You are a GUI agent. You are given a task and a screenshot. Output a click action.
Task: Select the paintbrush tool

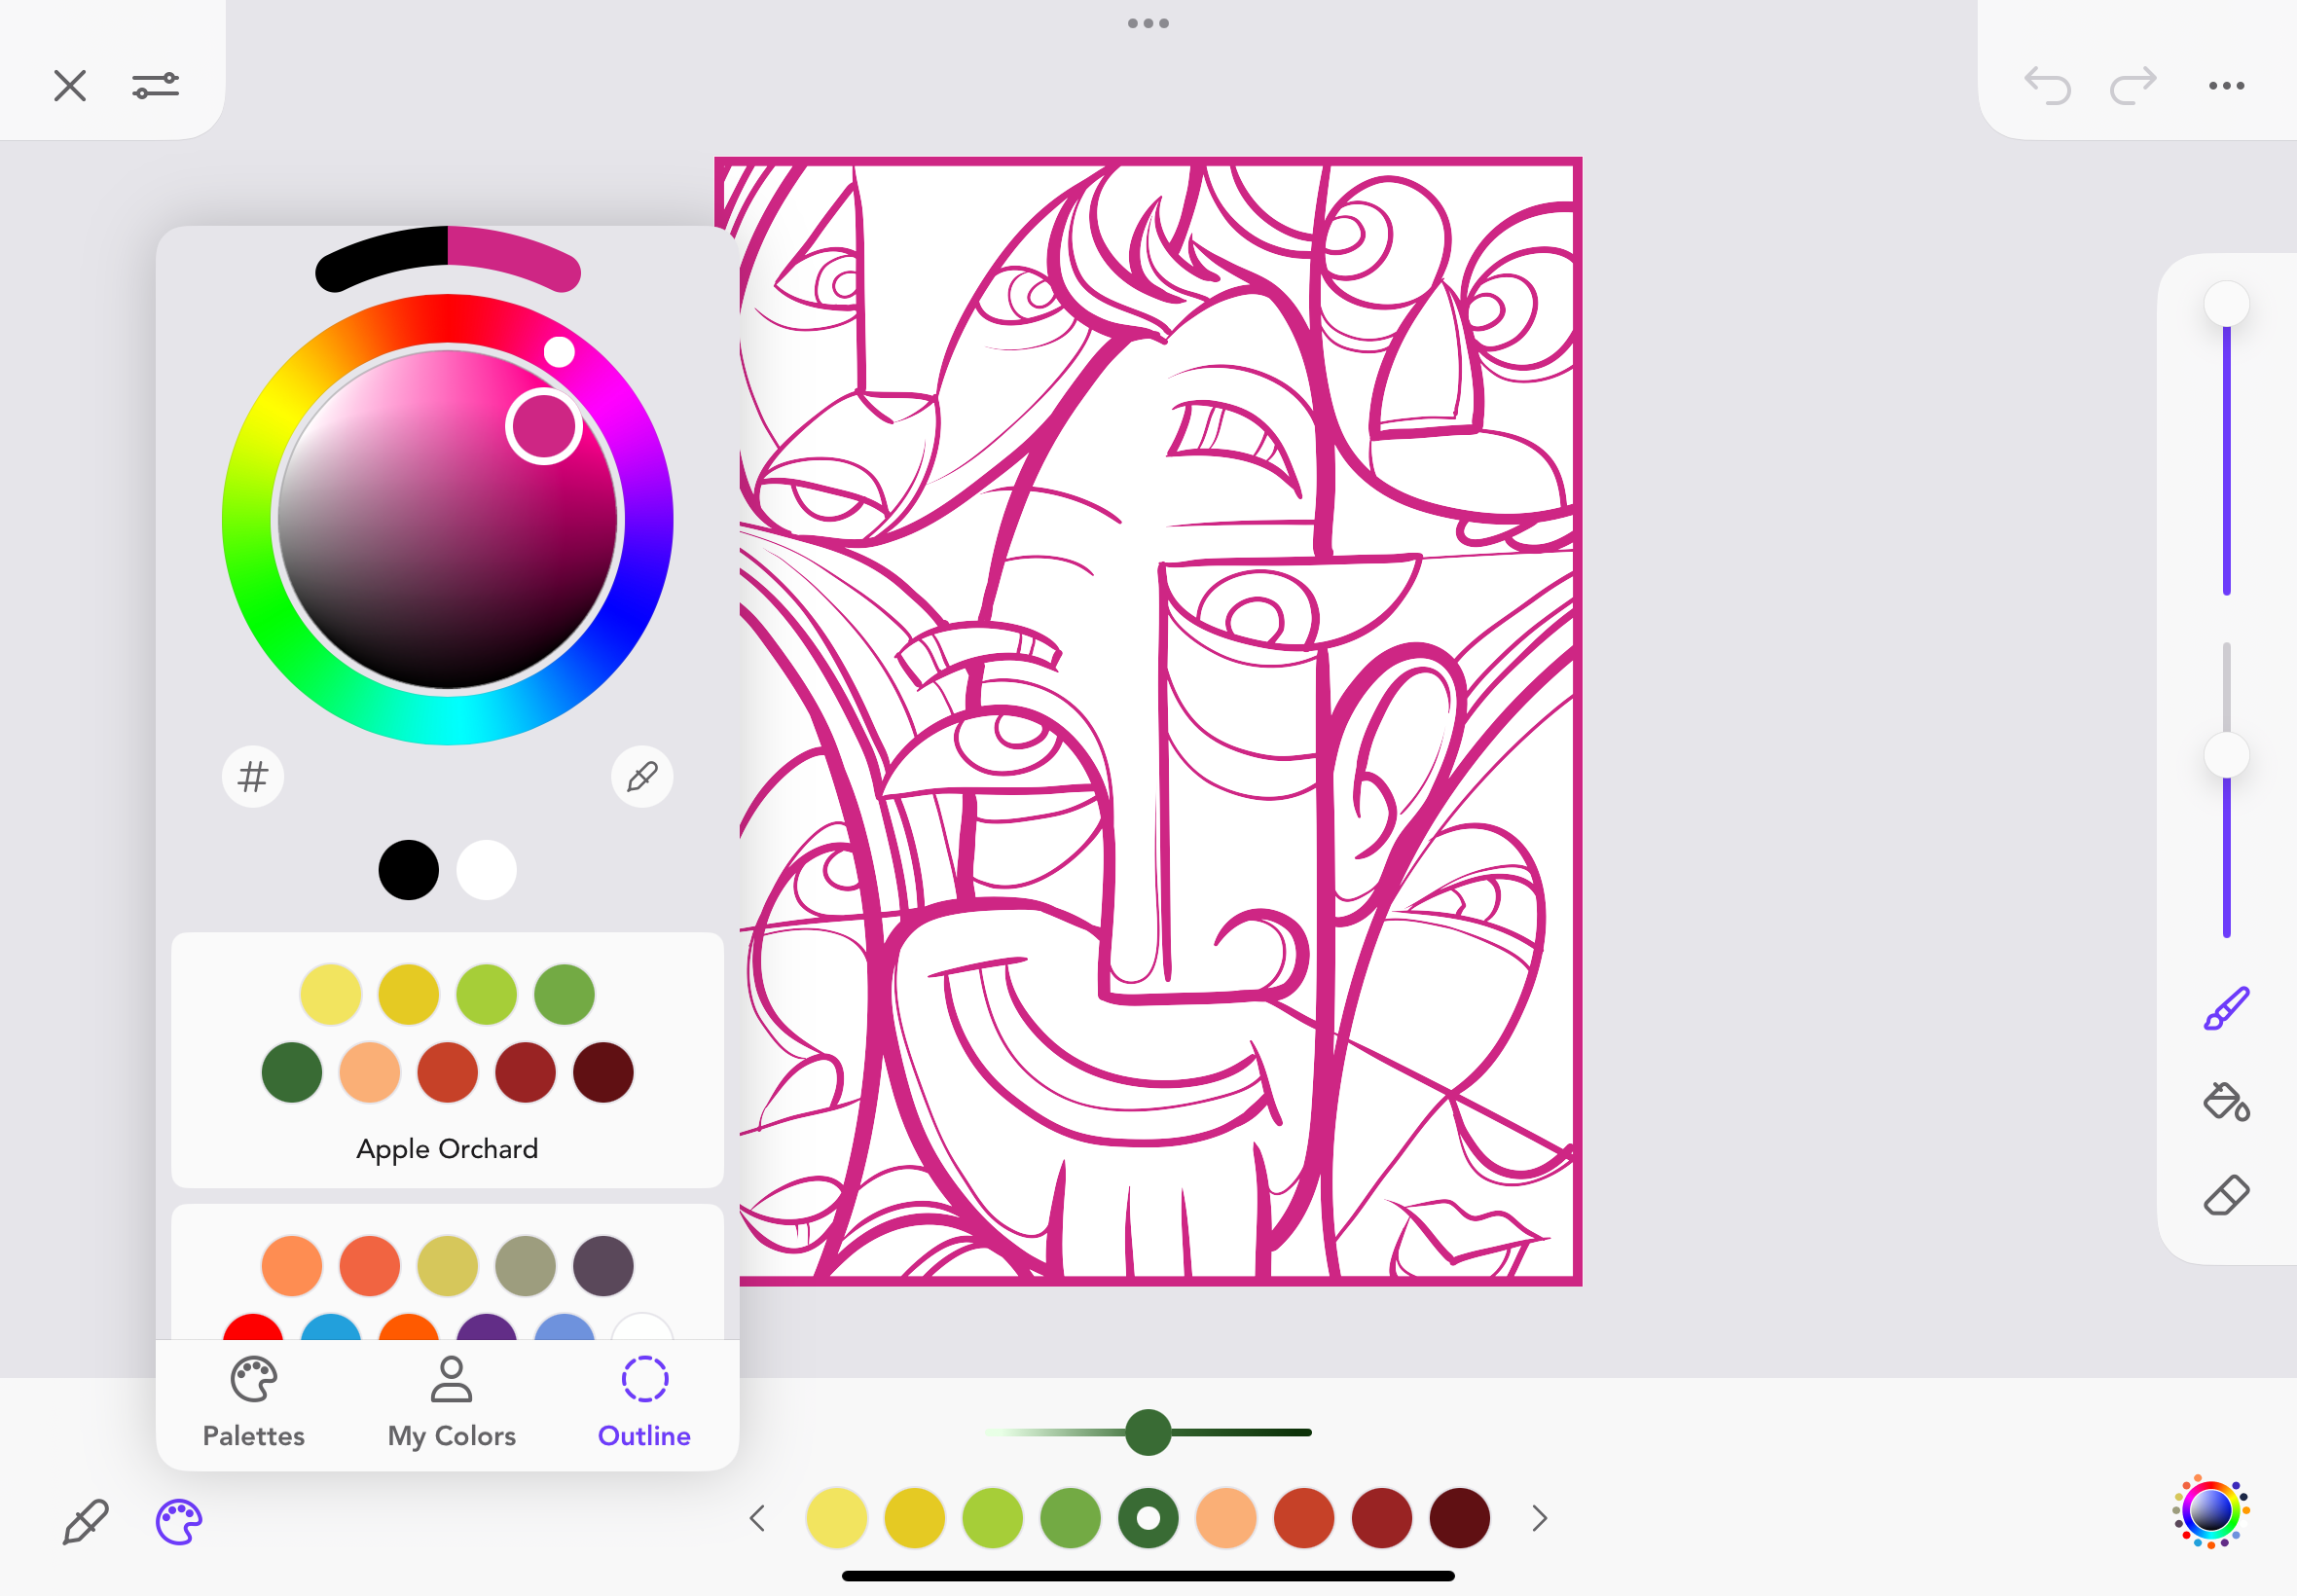click(2226, 1008)
